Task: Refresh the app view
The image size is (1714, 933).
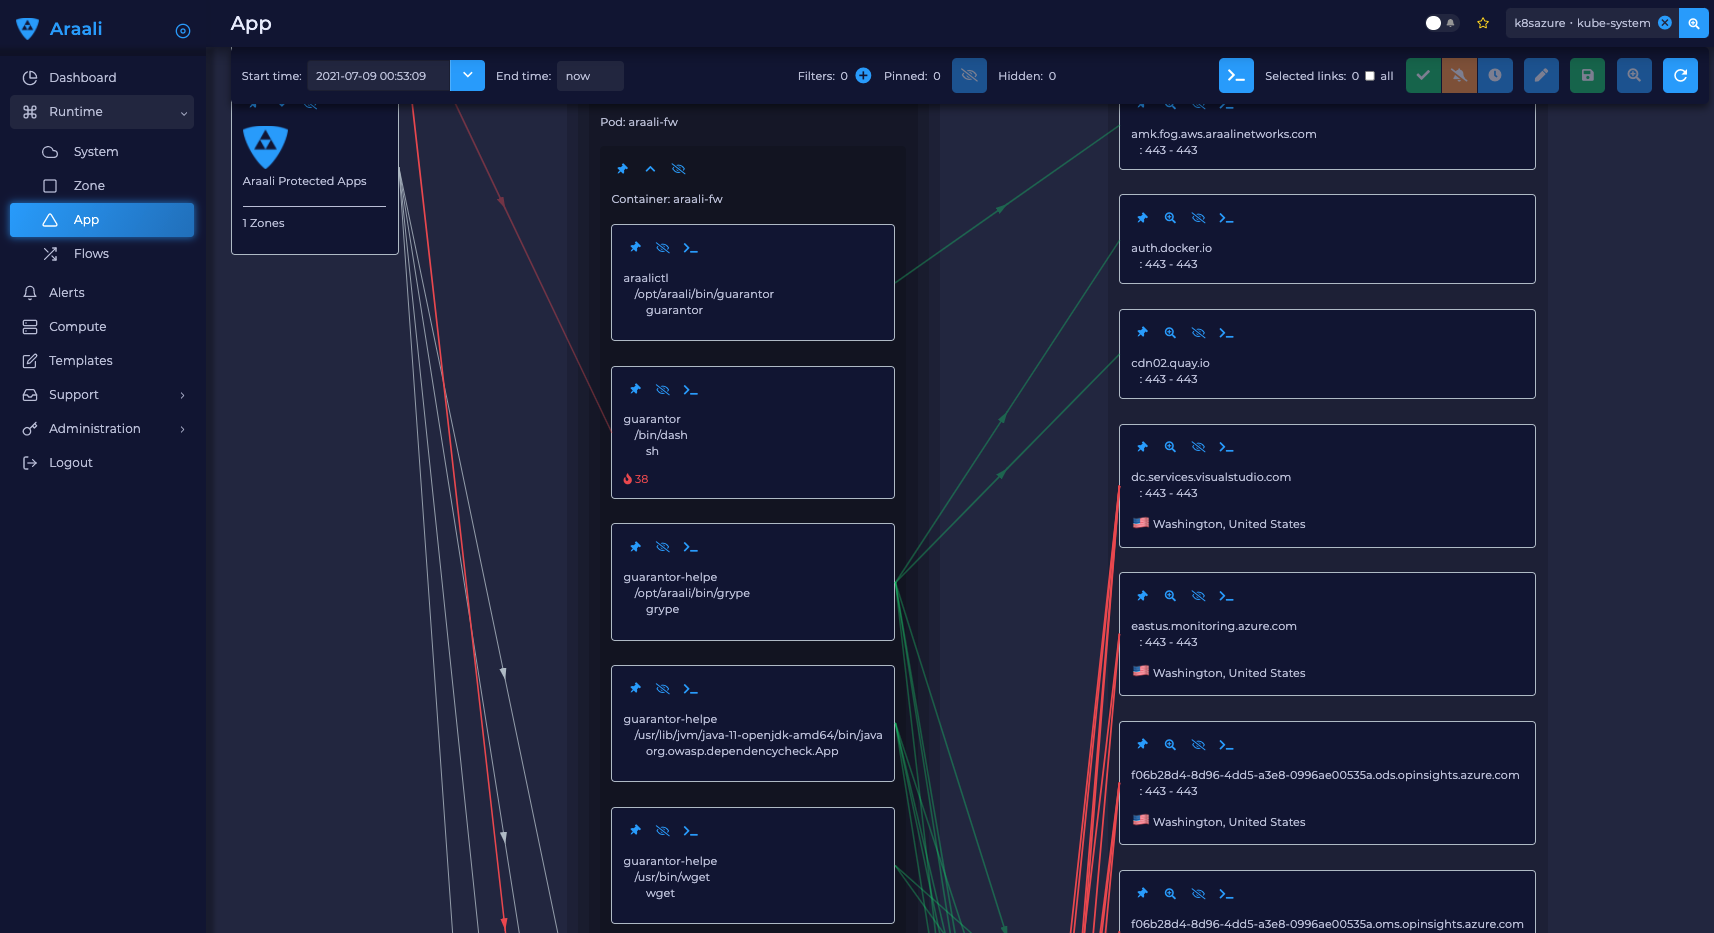Action: [1680, 76]
